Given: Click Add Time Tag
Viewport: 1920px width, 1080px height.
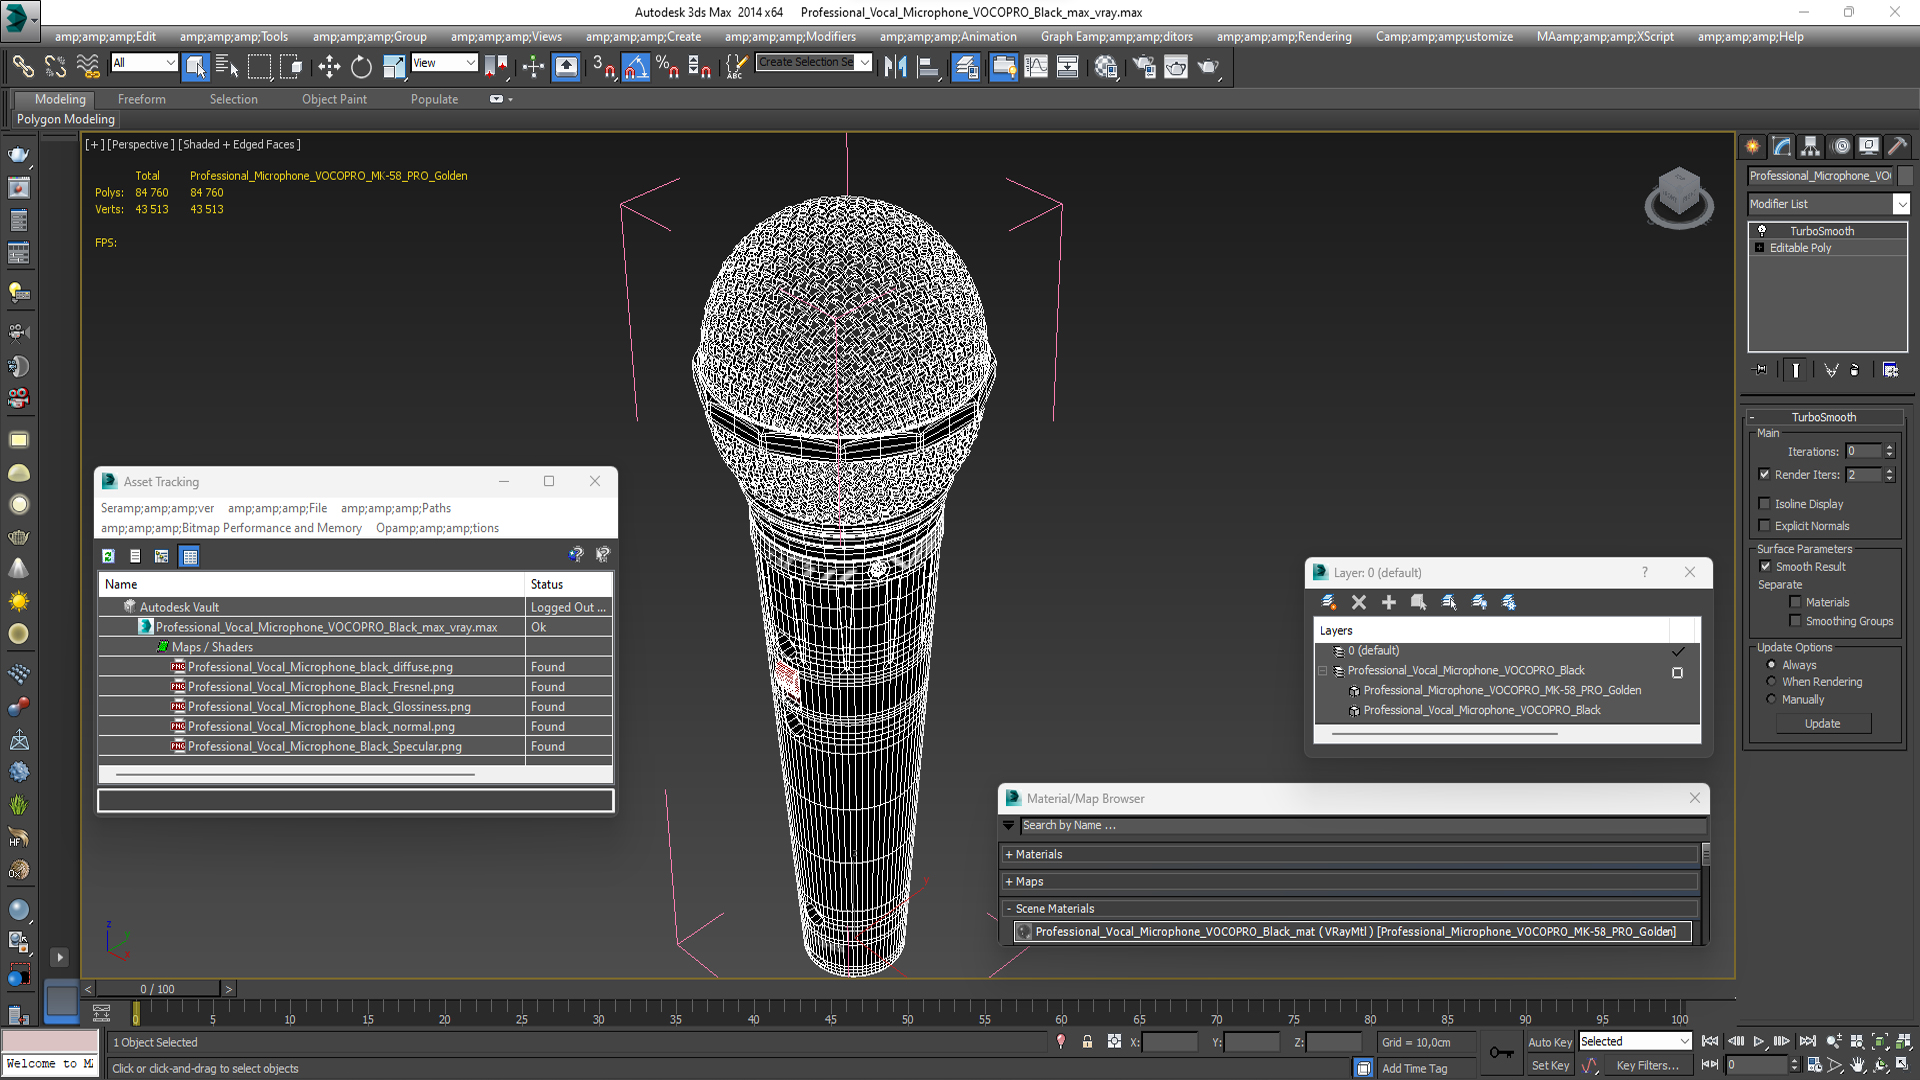Looking at the screenshot, I should 1414,1069.
